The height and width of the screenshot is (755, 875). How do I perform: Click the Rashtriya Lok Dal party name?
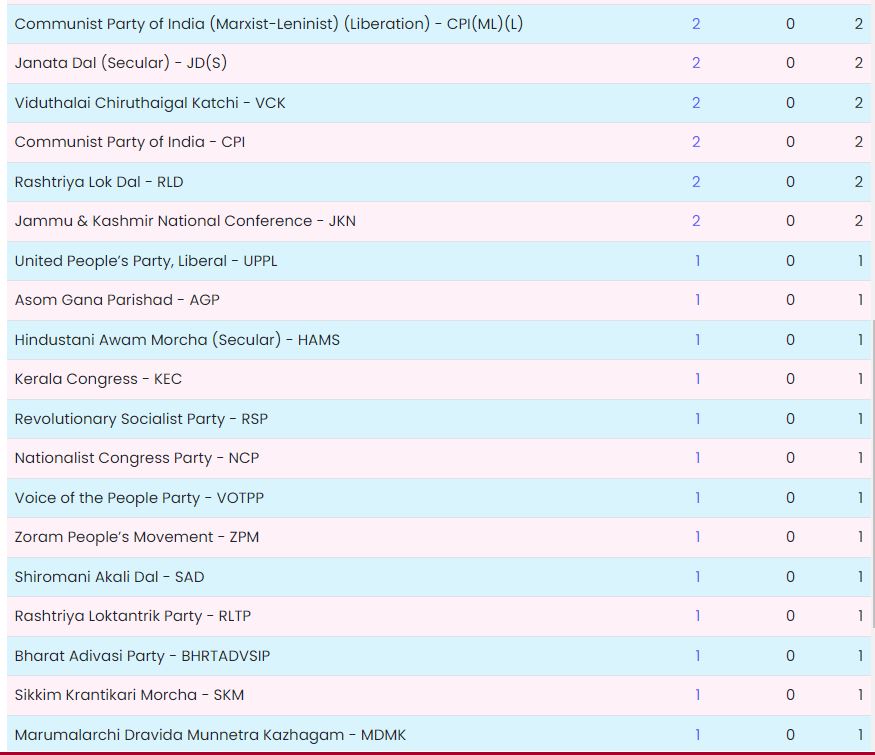tap(99, 182)
